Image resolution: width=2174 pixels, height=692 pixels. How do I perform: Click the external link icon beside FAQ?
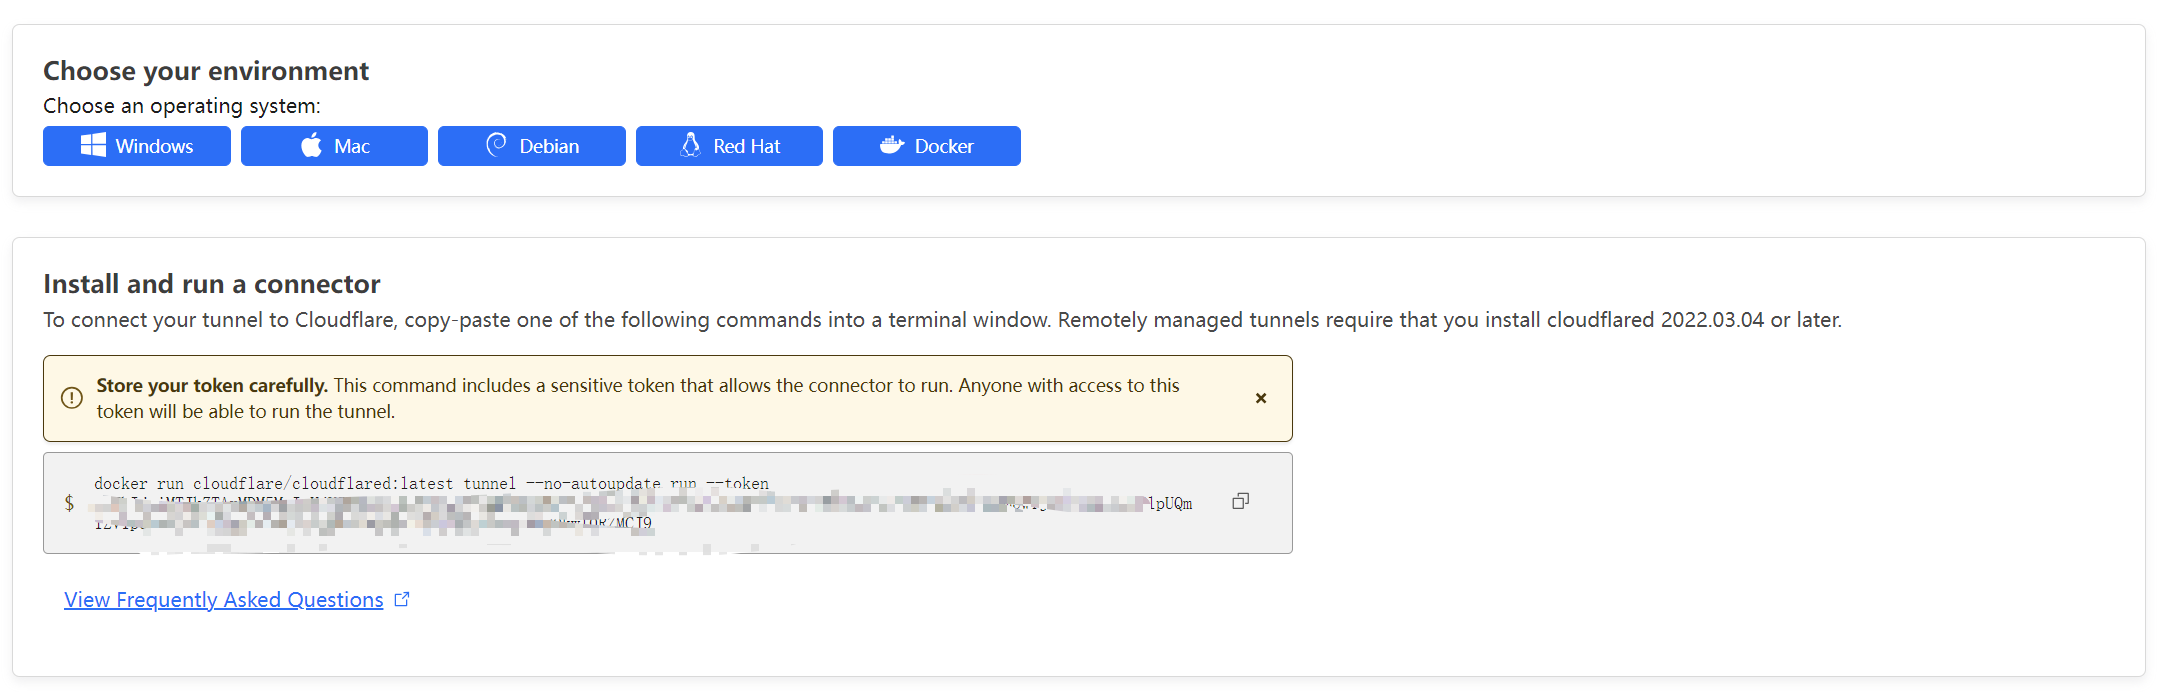coord(402,599)
